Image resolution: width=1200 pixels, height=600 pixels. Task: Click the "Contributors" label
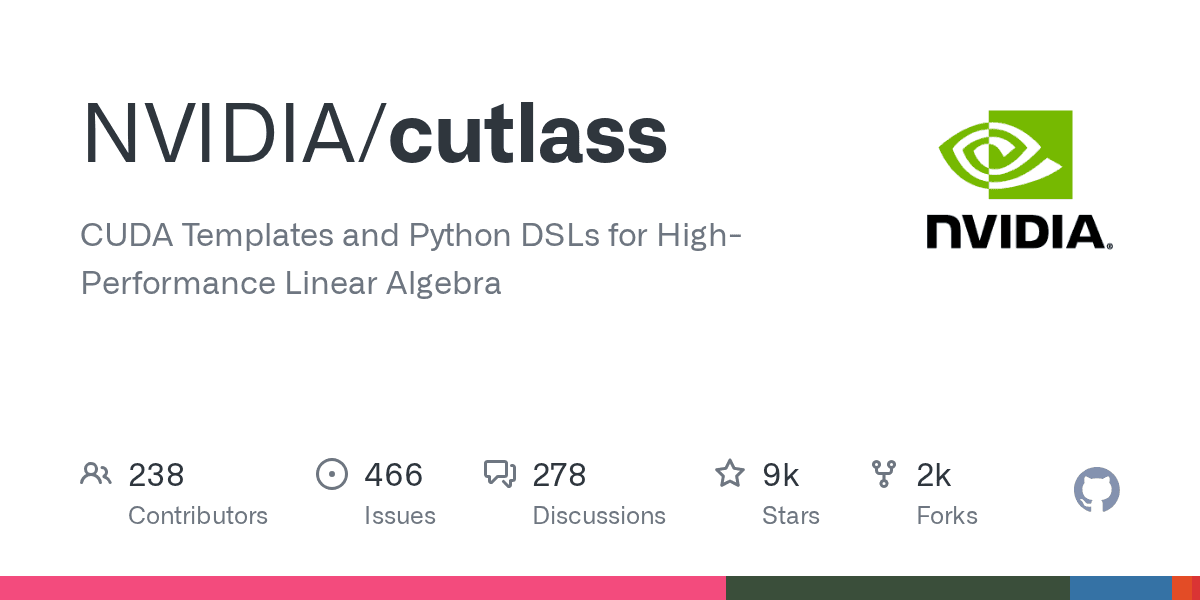[x=198, y=516]
